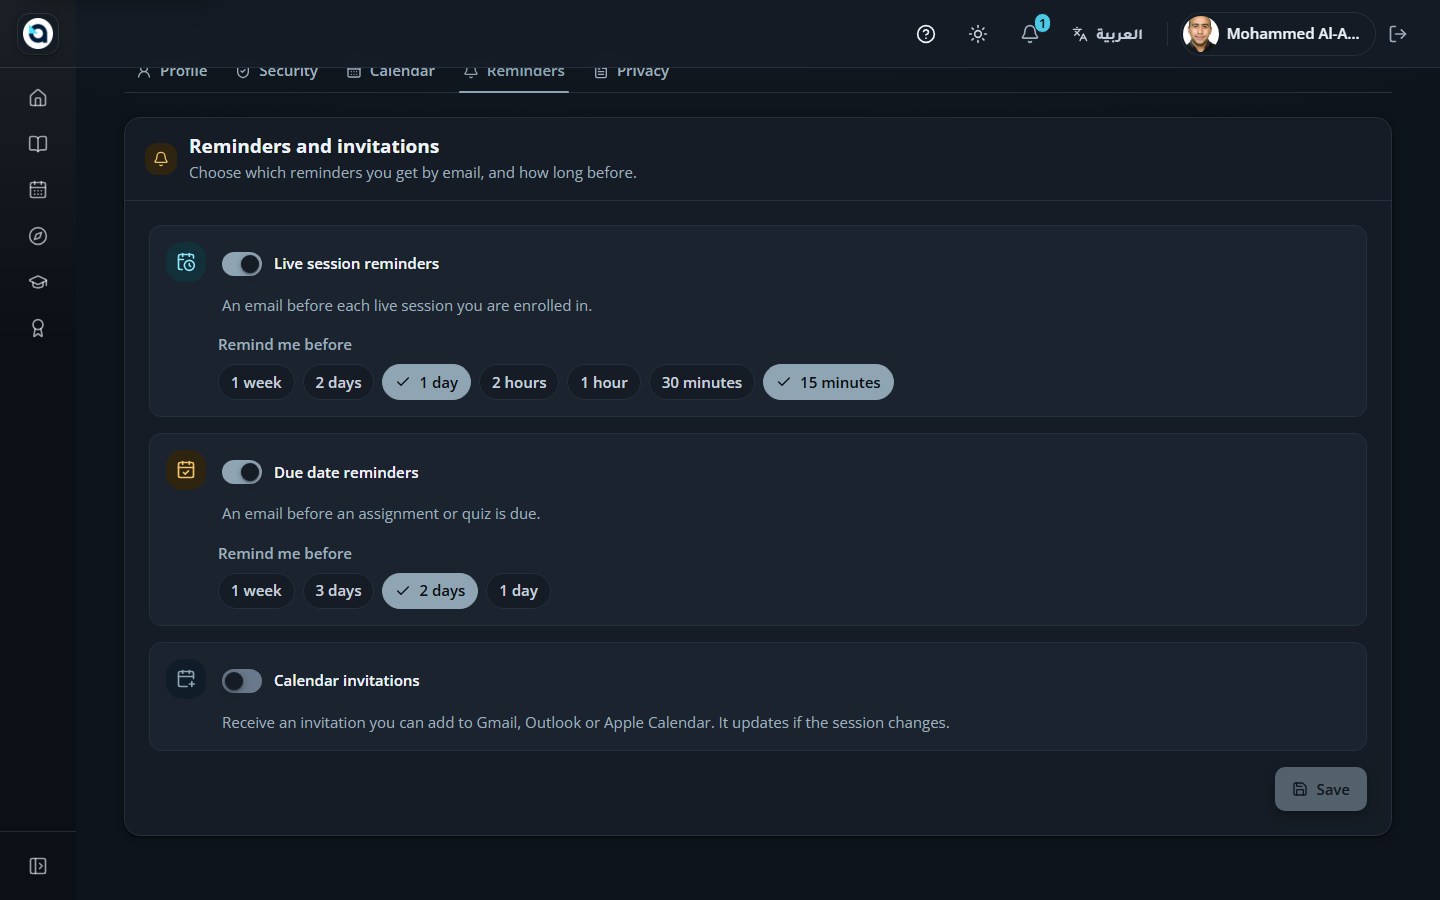The image size is (1440, 900).
Task: Switch to the Profile tab
Action: [172, 72]
